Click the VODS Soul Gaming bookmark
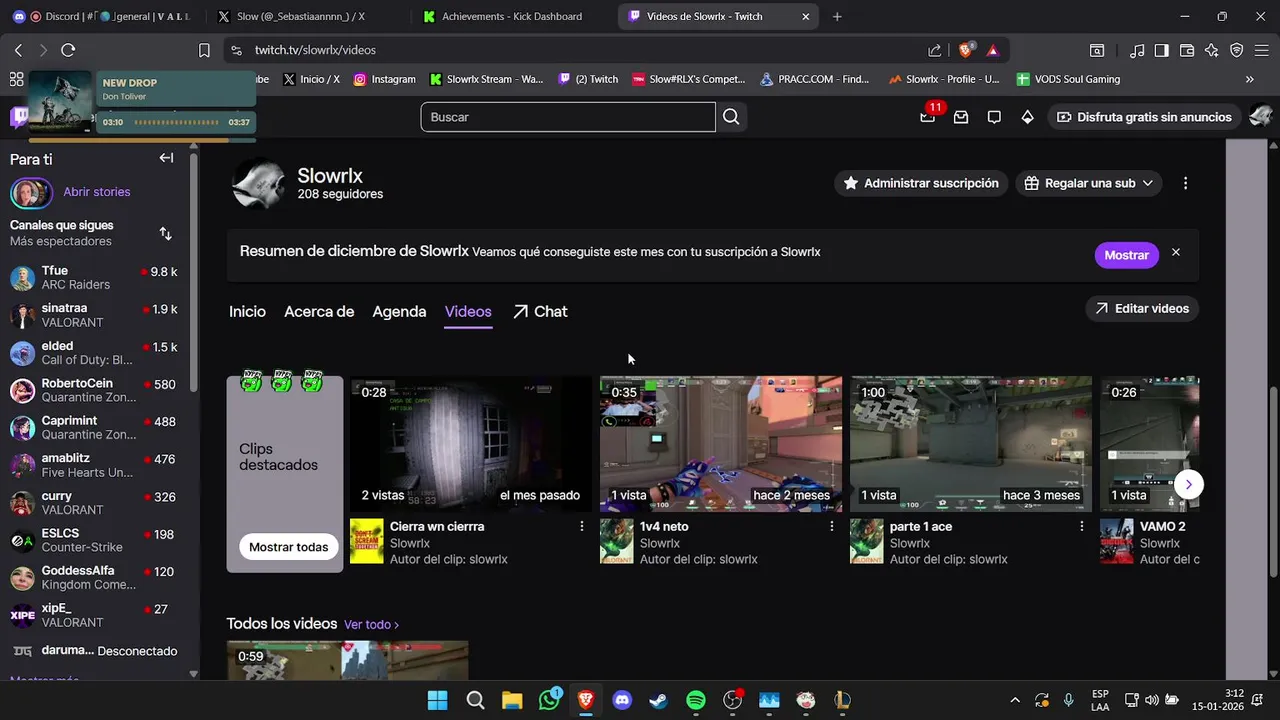 click(x=1068, y=79)
